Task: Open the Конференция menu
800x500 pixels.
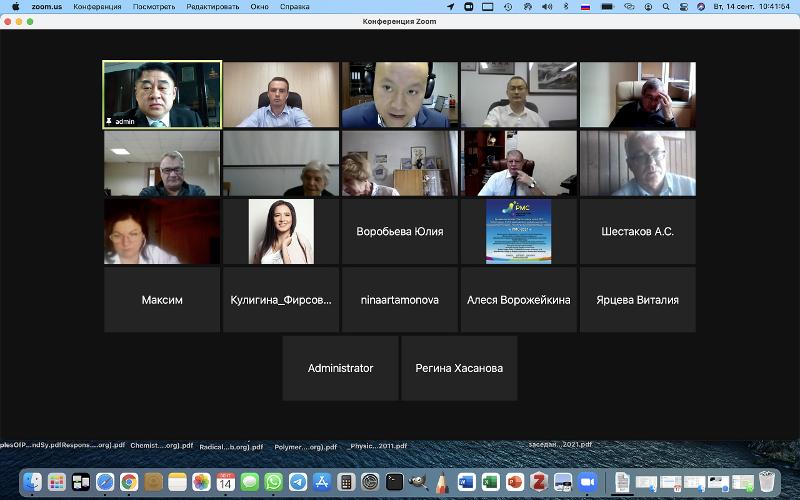Action: (97, 6)
